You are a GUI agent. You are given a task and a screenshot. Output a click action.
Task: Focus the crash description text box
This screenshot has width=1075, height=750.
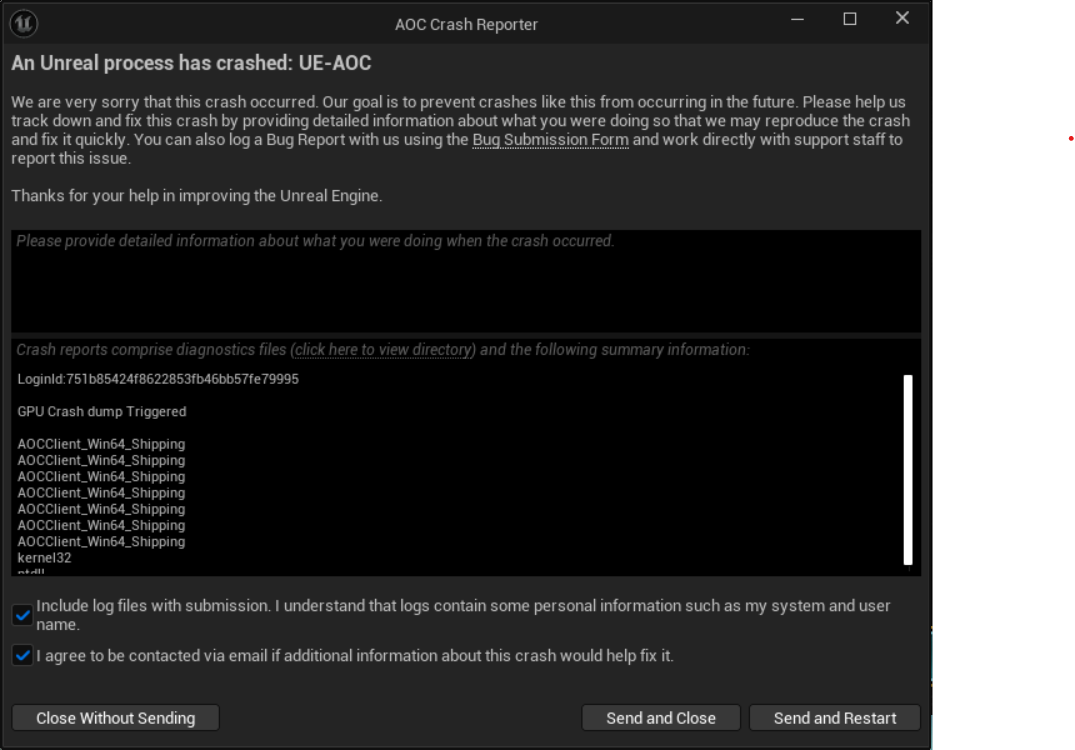point(466,281)
